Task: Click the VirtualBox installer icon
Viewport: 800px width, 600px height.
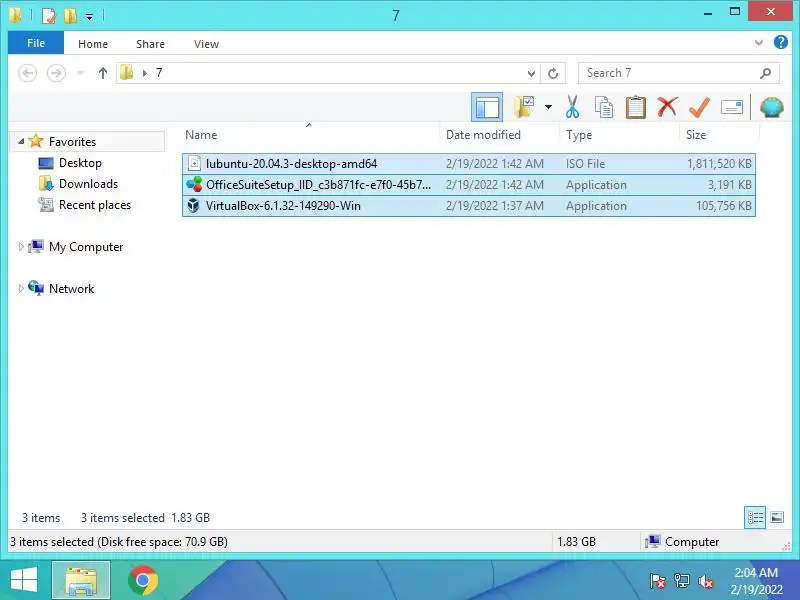Action: (x=193, y=205)
